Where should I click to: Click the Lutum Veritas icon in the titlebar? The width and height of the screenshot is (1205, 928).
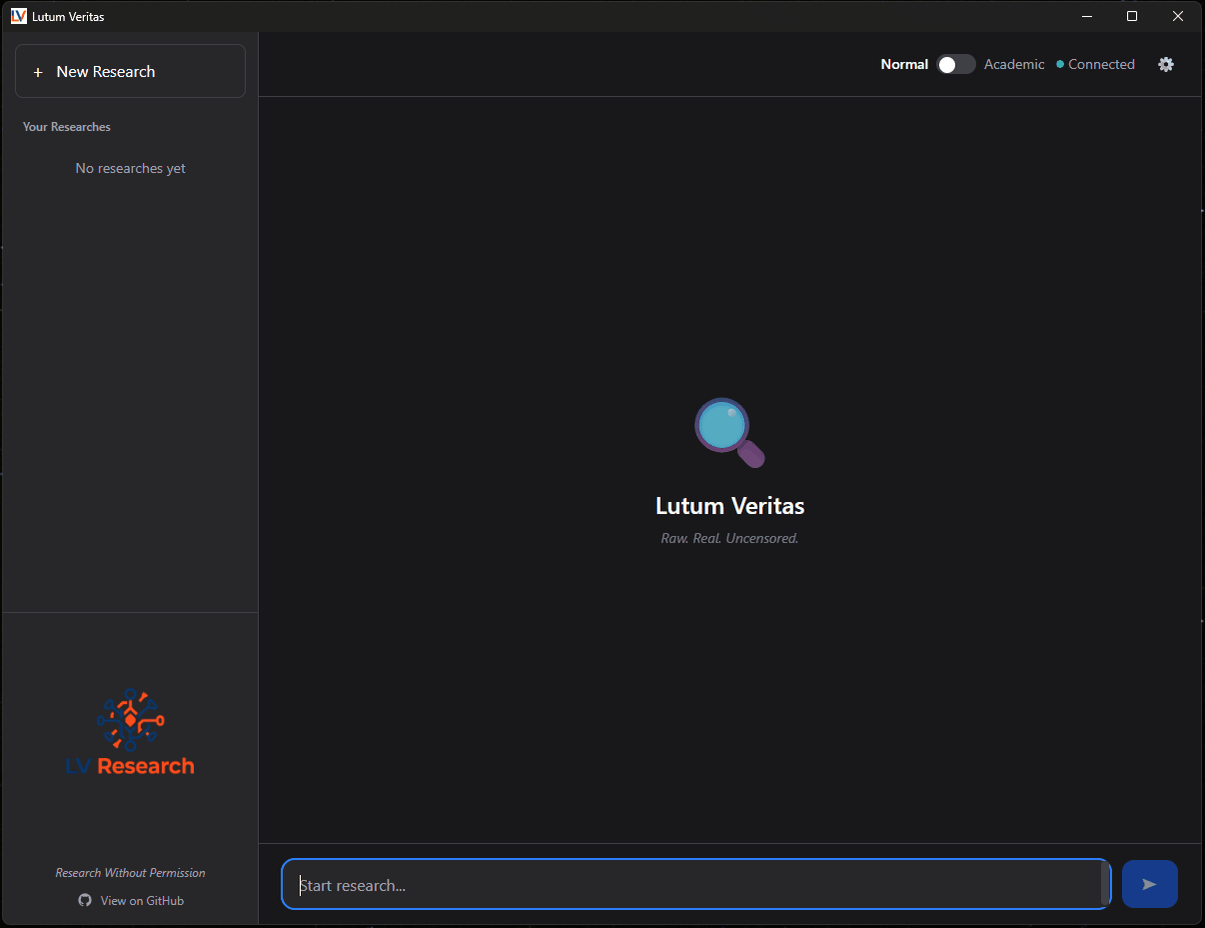[16, 16]
